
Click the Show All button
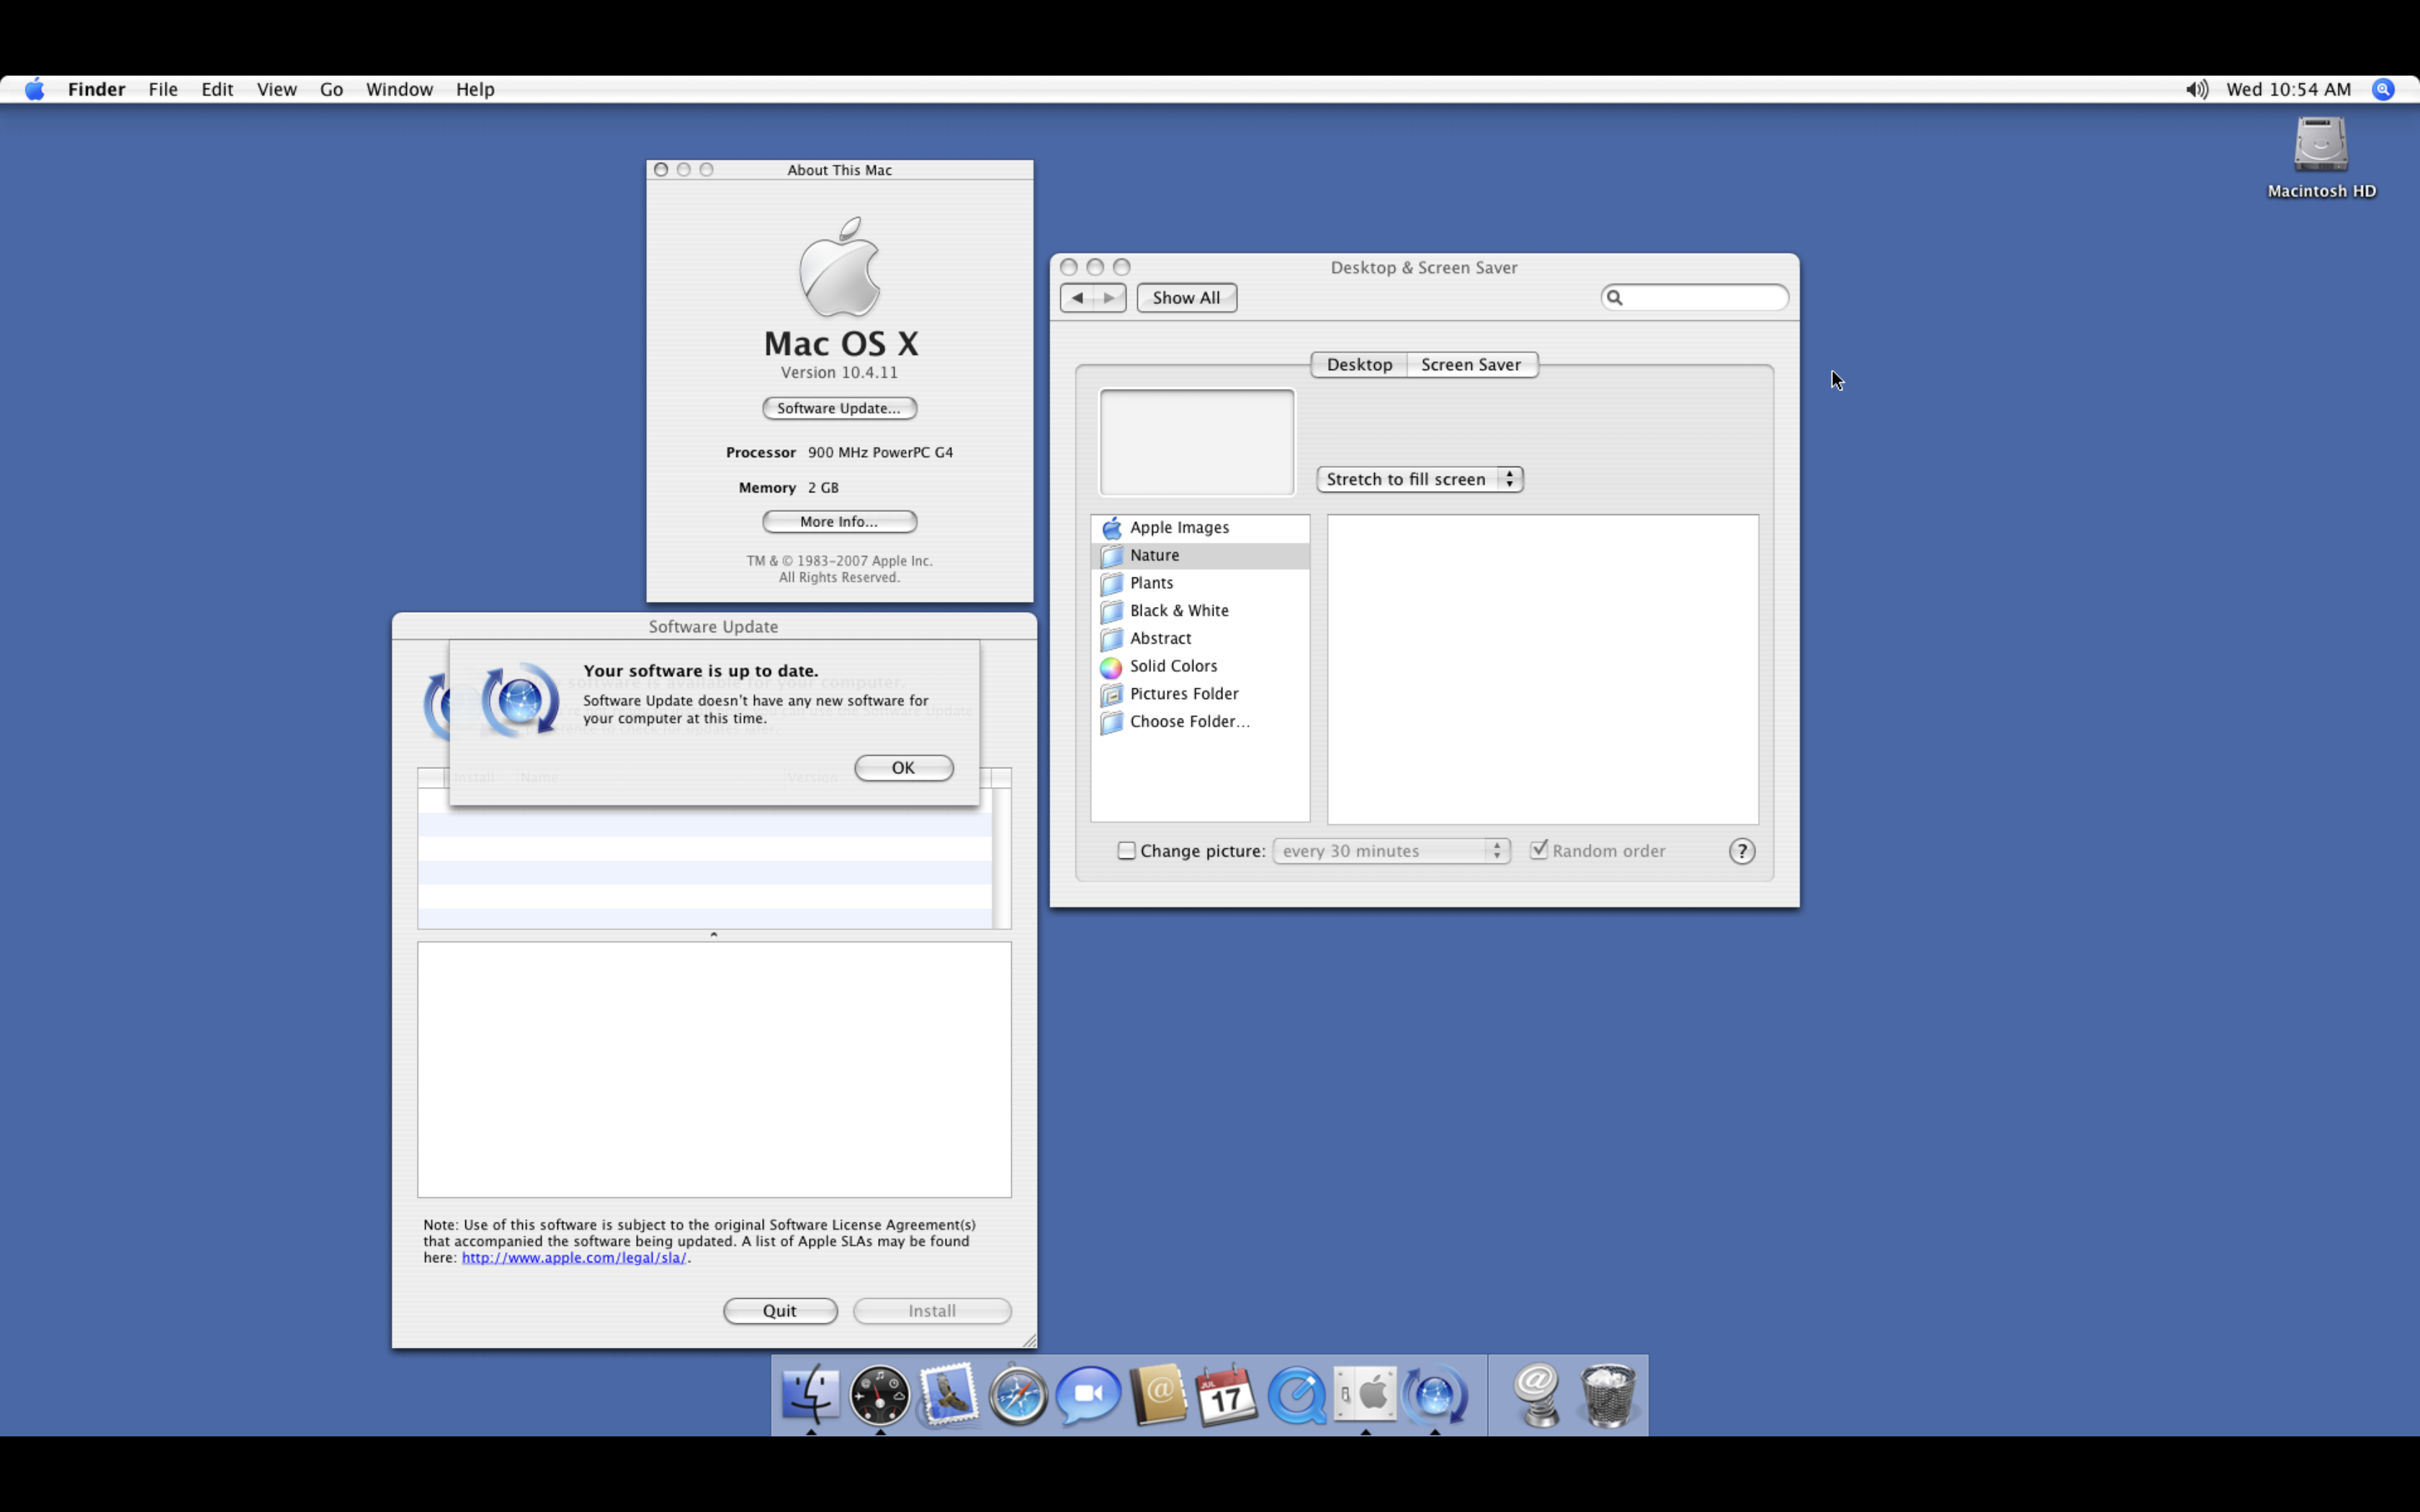tap(1186, 297)
